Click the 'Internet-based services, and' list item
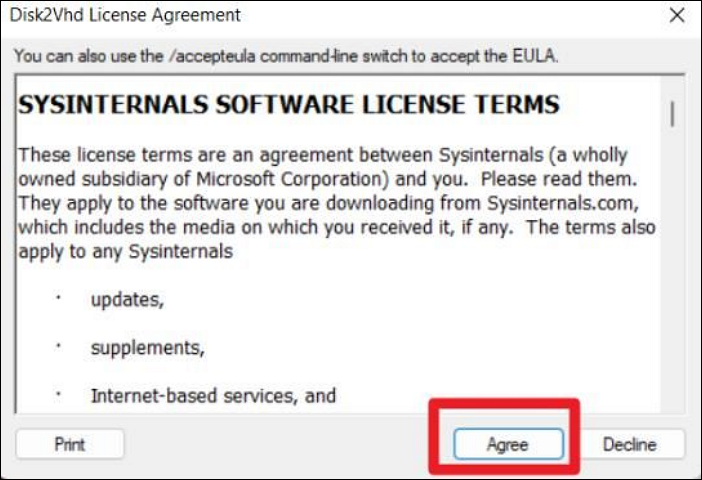Image resolution: width=702 pixels, height=480 pixels. (x=213, y=395)
